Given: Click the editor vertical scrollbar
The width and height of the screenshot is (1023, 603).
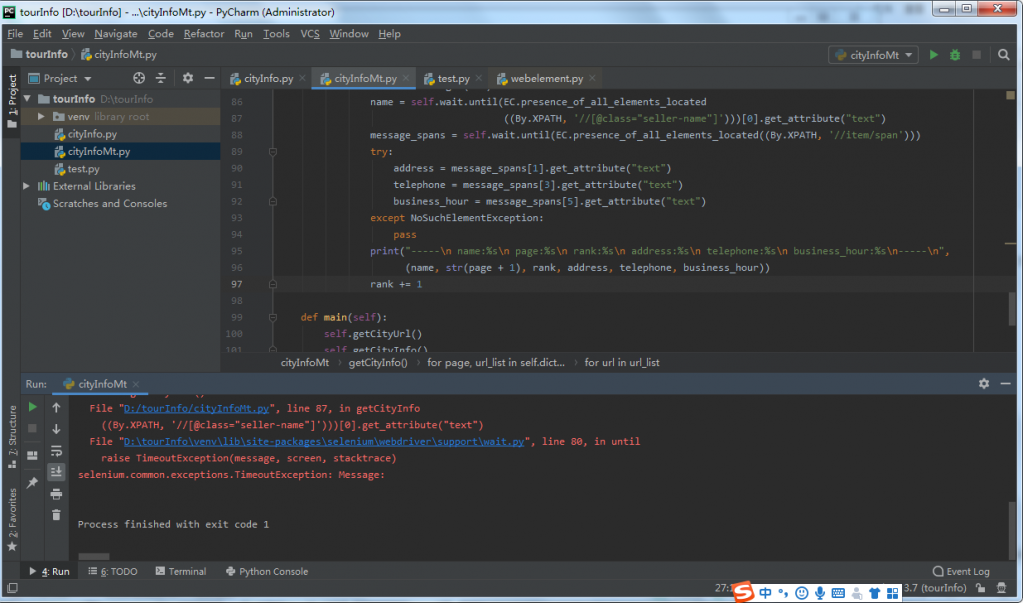Looking at the screenshot, I should coord(1010,307).
